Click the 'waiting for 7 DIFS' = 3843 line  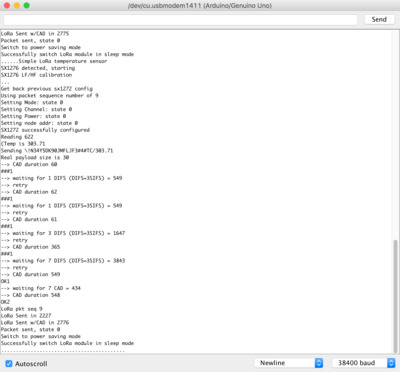click(x=63, y=261)
